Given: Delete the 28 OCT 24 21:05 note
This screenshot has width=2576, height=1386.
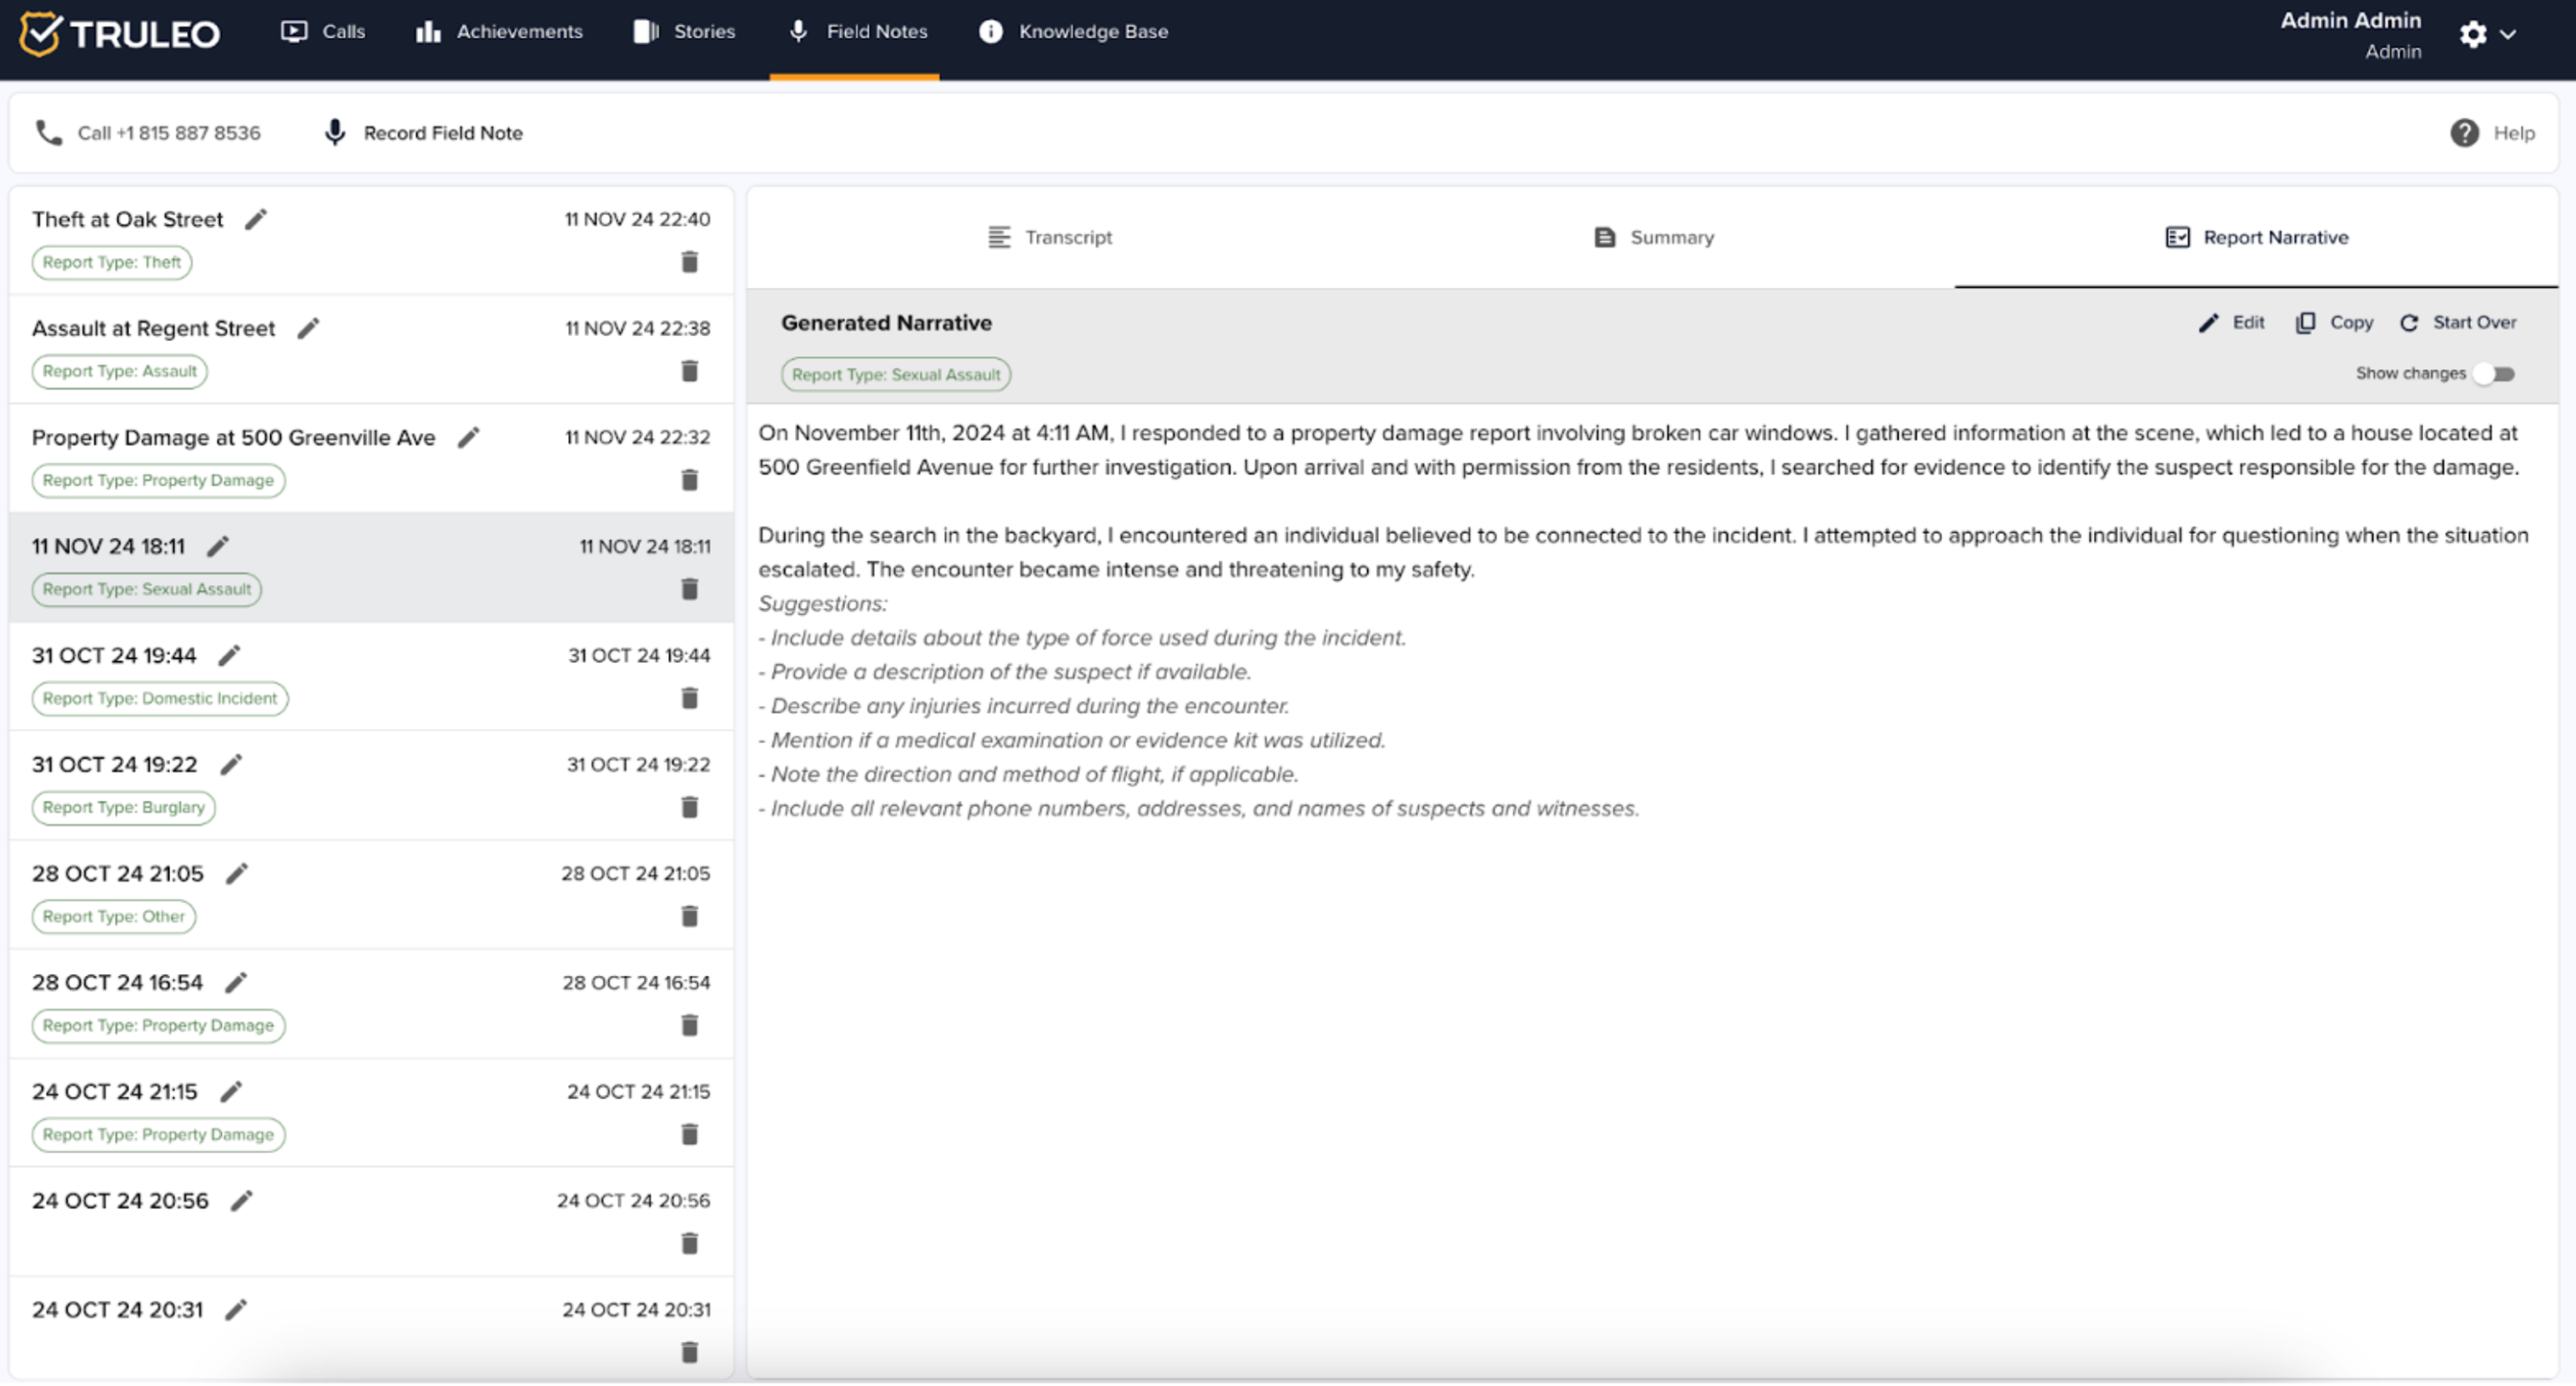Looking at the screenshot, I should coord(689,916).
